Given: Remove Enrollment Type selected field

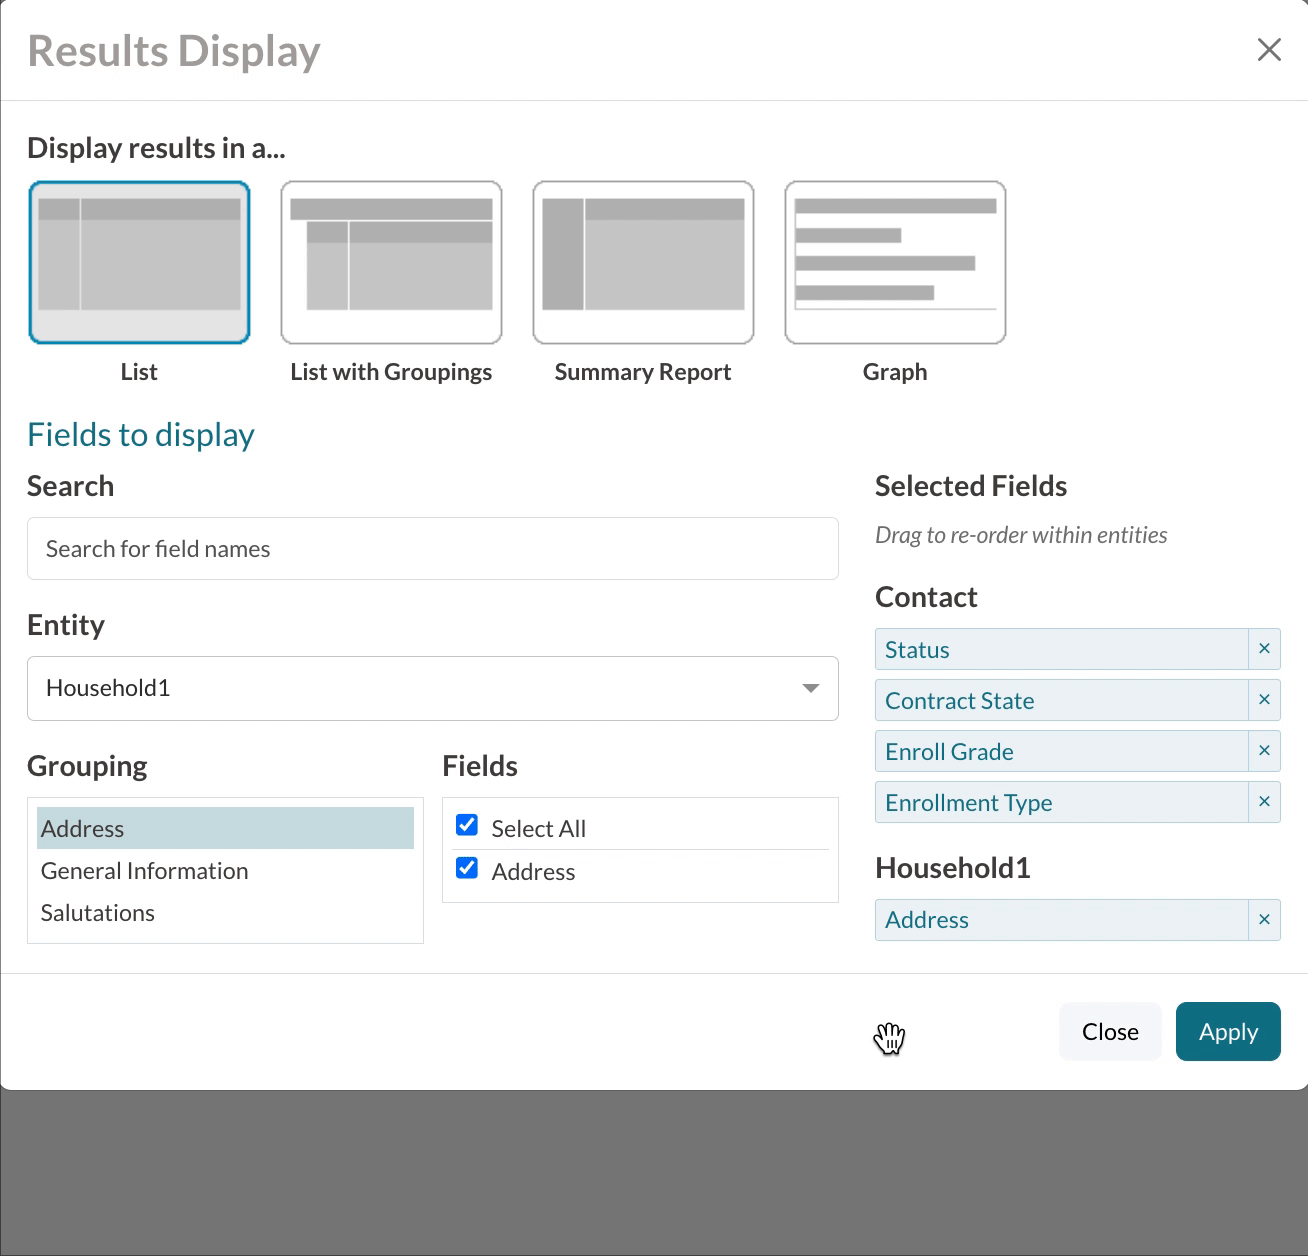Looking at the screenshot, I should point(1264,802).
